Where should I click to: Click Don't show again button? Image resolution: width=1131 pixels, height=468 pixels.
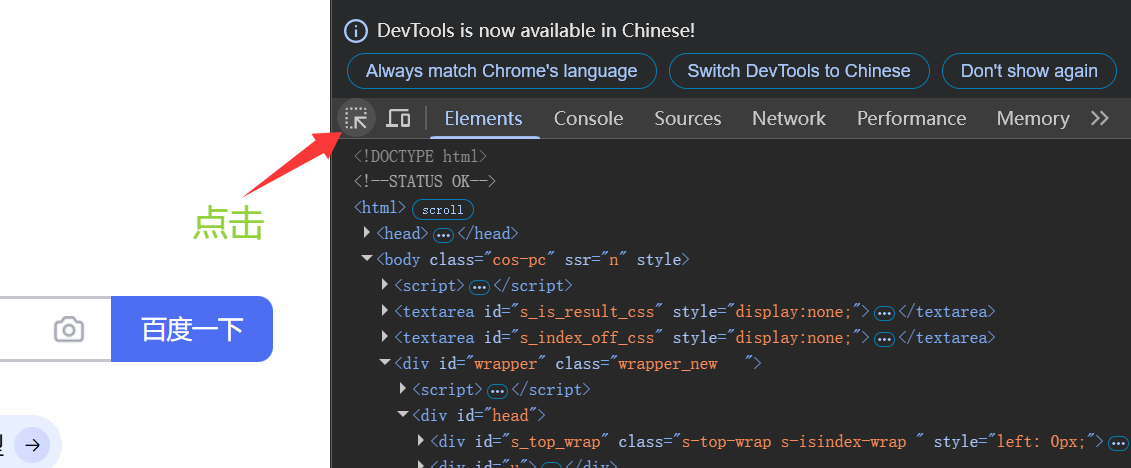[x=1029, y=71]
